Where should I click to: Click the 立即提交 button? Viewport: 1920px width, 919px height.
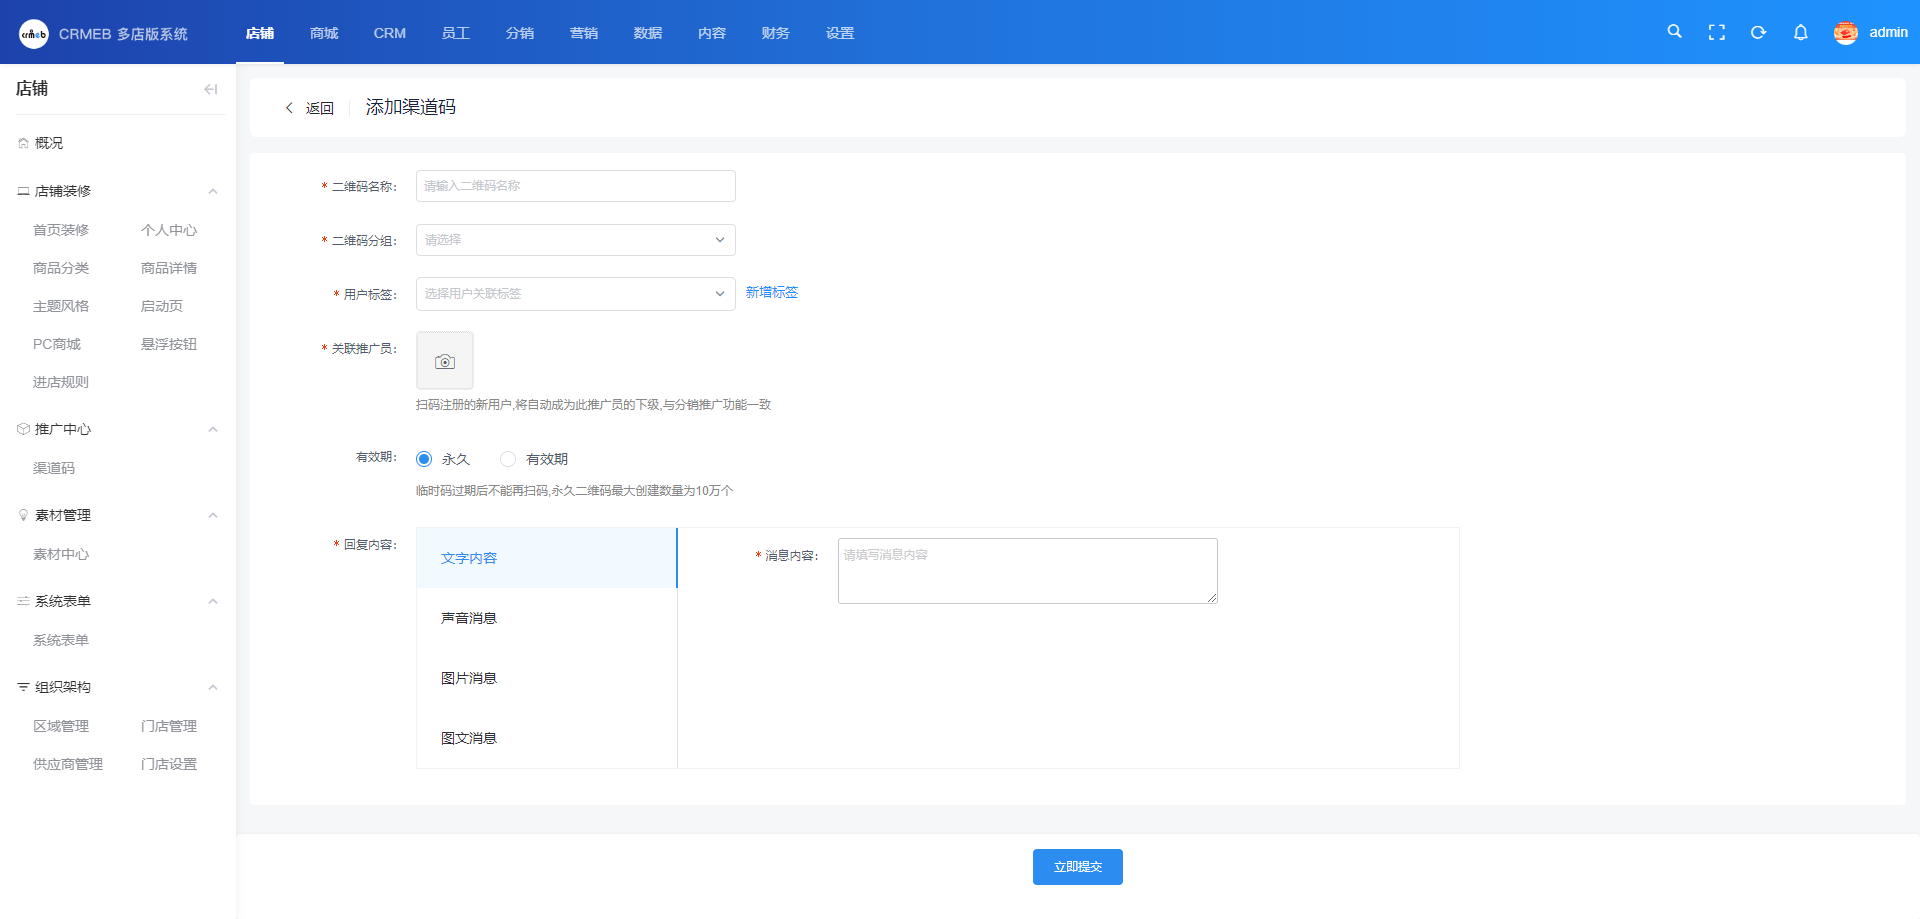click(1077, 867)
